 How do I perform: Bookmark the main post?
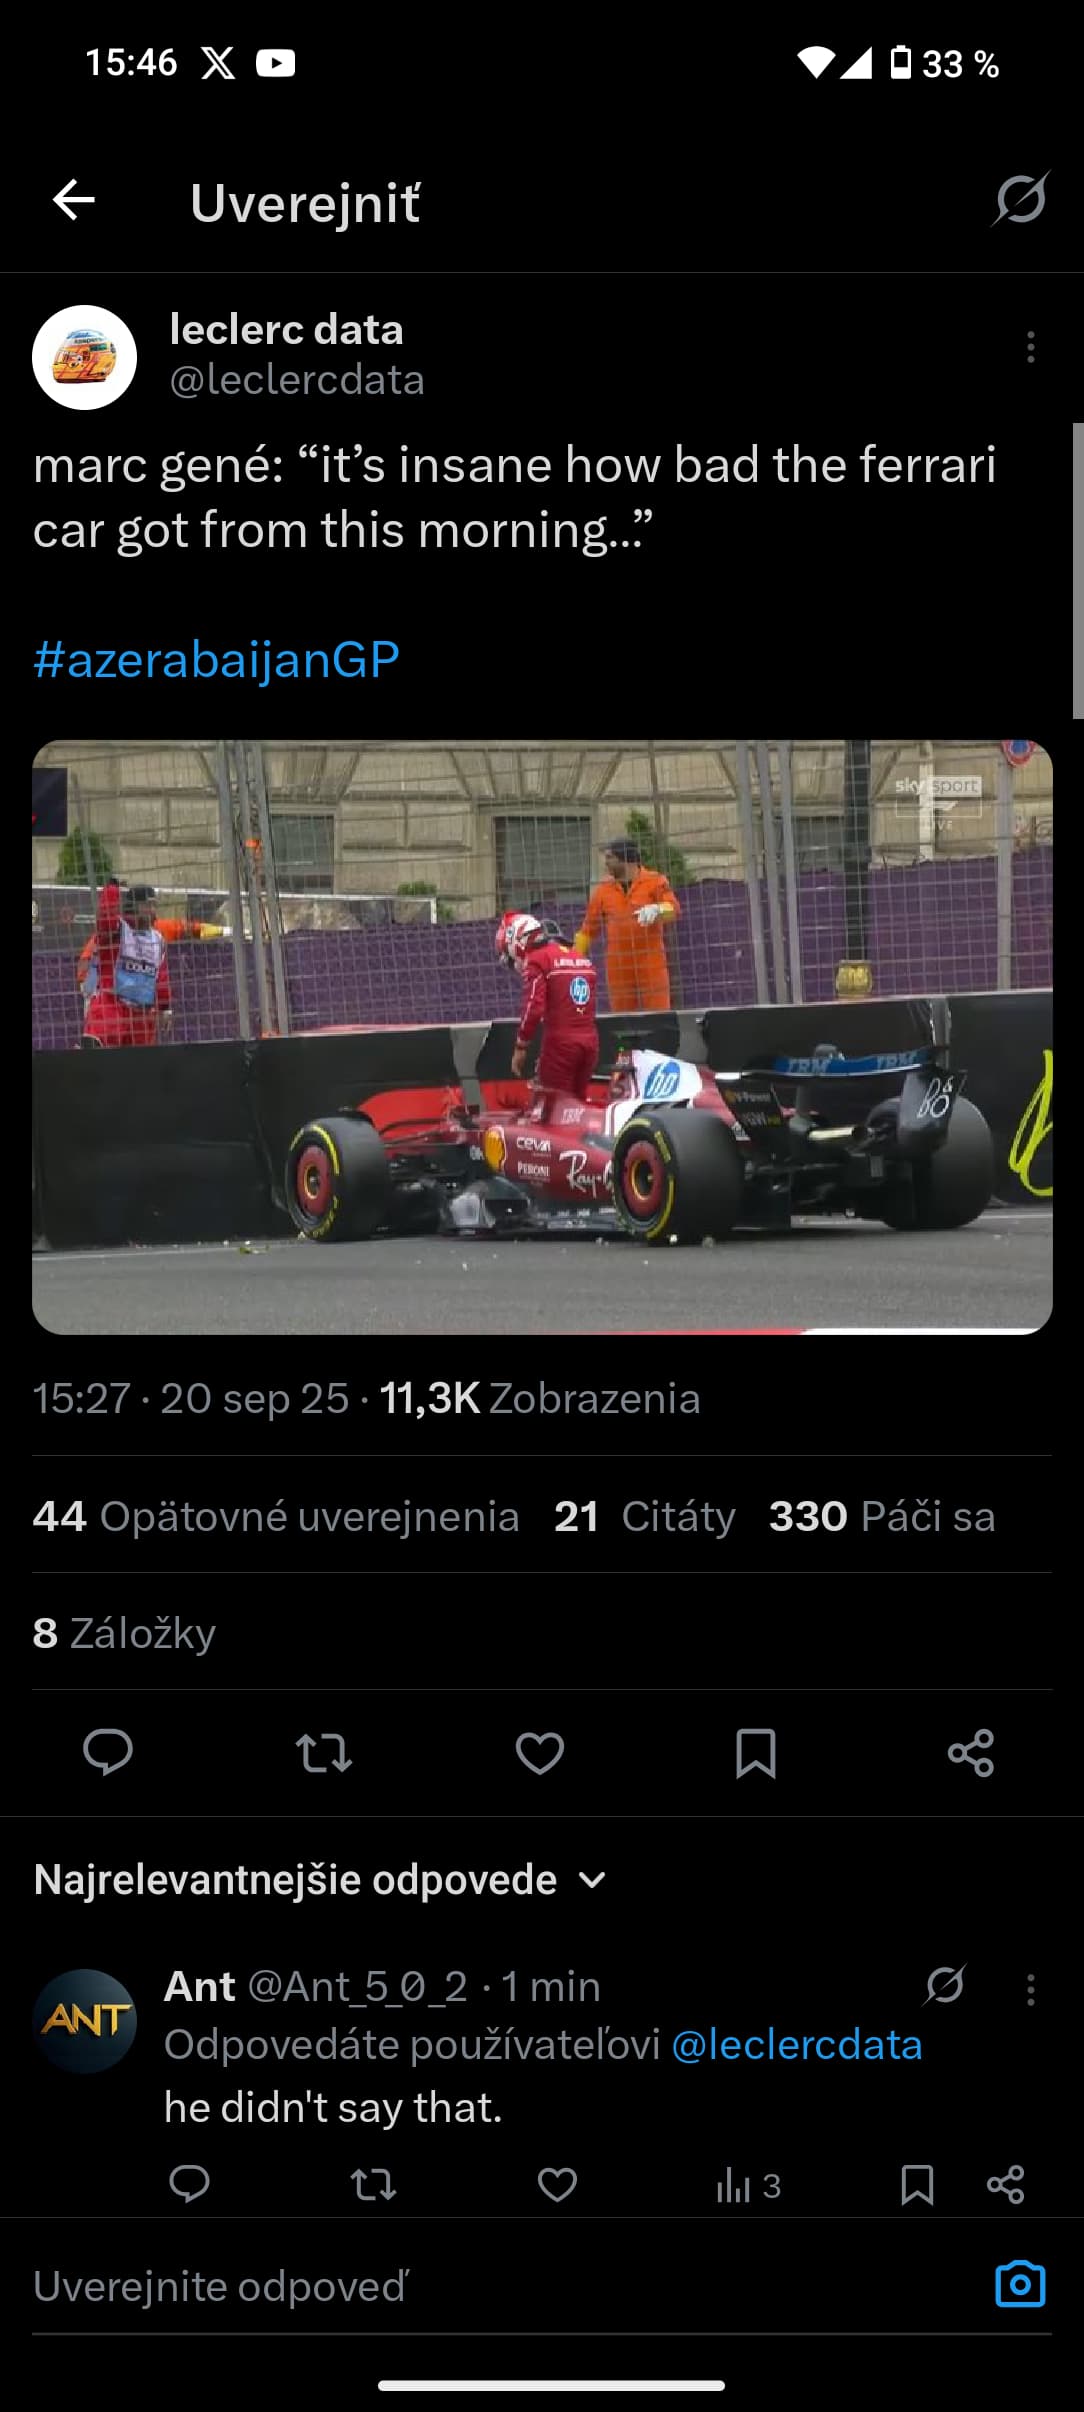point(756,1753)
